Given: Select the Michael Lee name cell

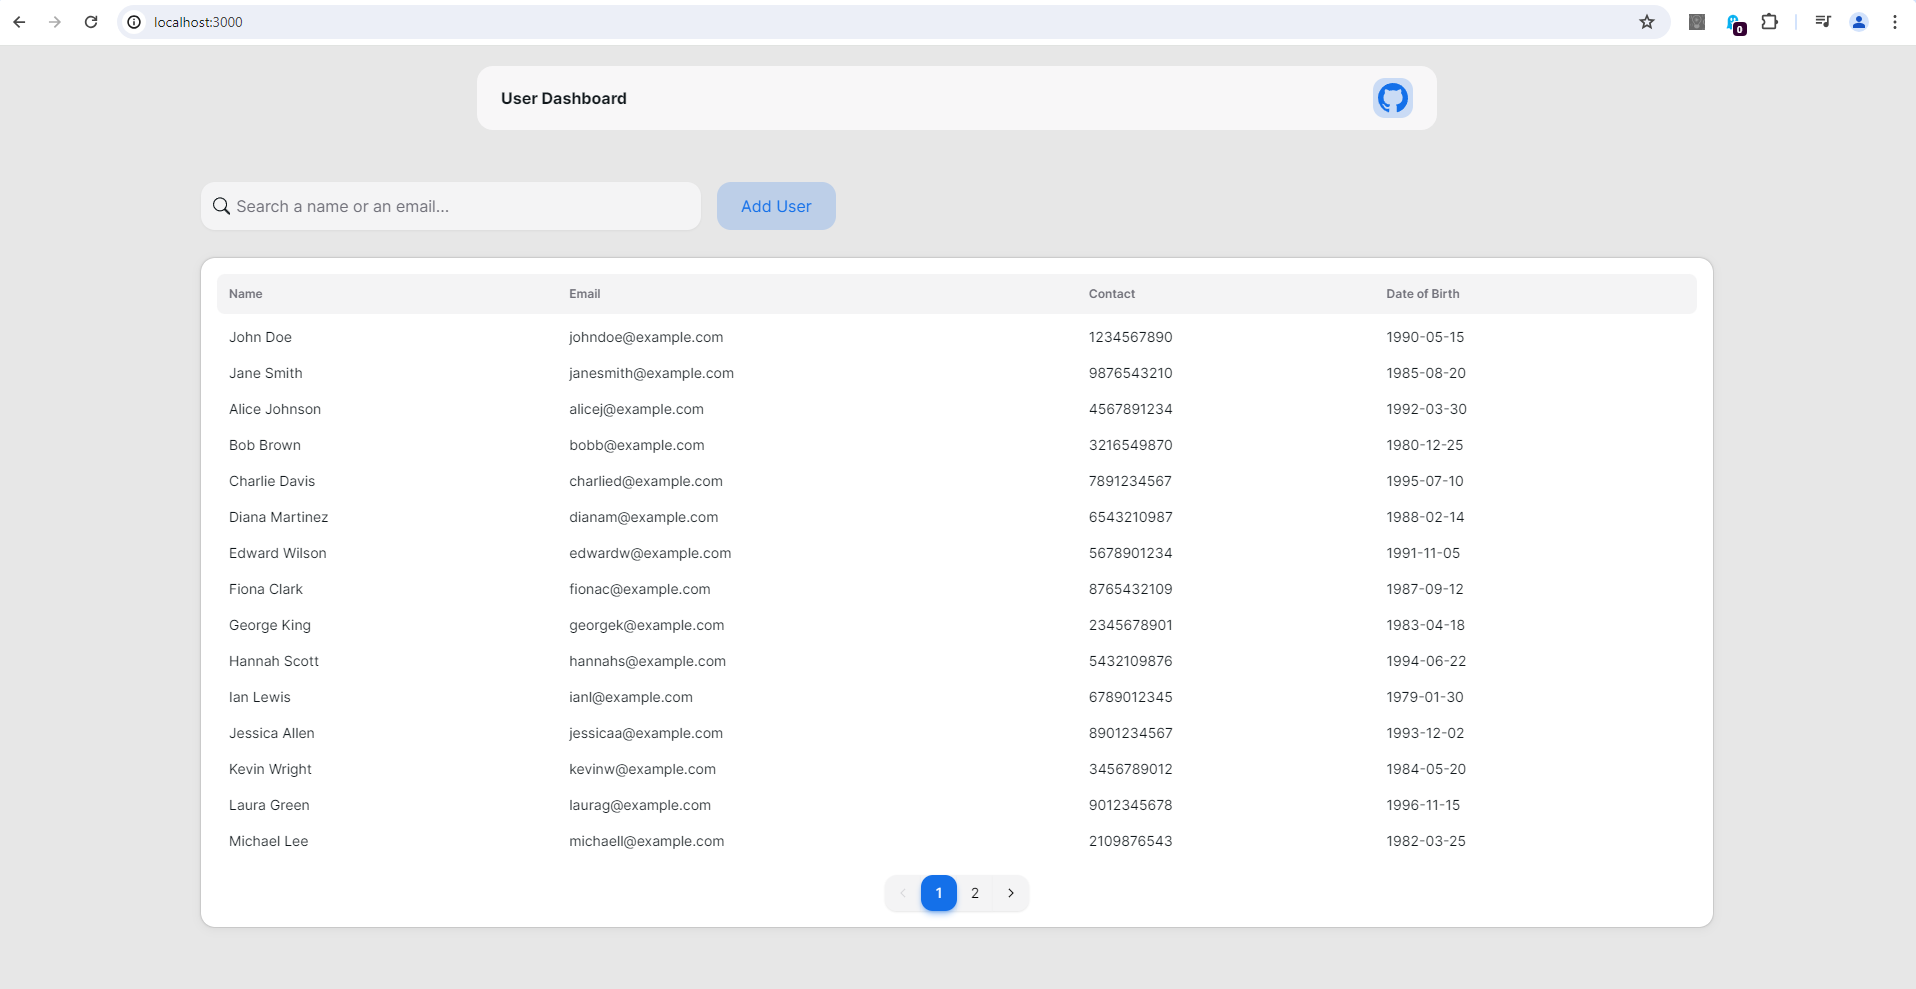Looking at the screenshot, I should (x=269, y=841).
